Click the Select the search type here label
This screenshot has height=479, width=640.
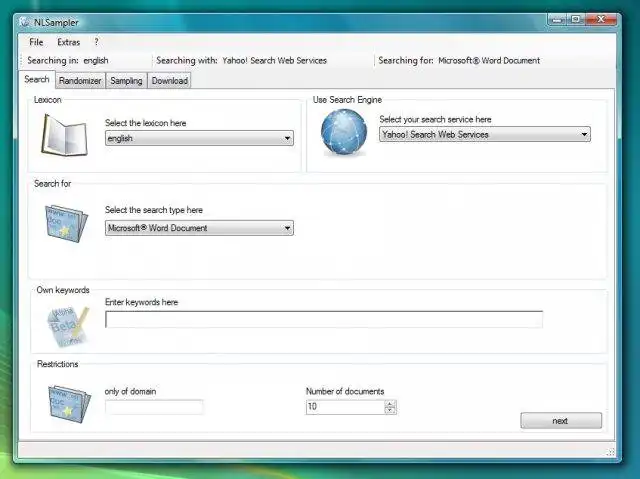(x=154, y=210)
